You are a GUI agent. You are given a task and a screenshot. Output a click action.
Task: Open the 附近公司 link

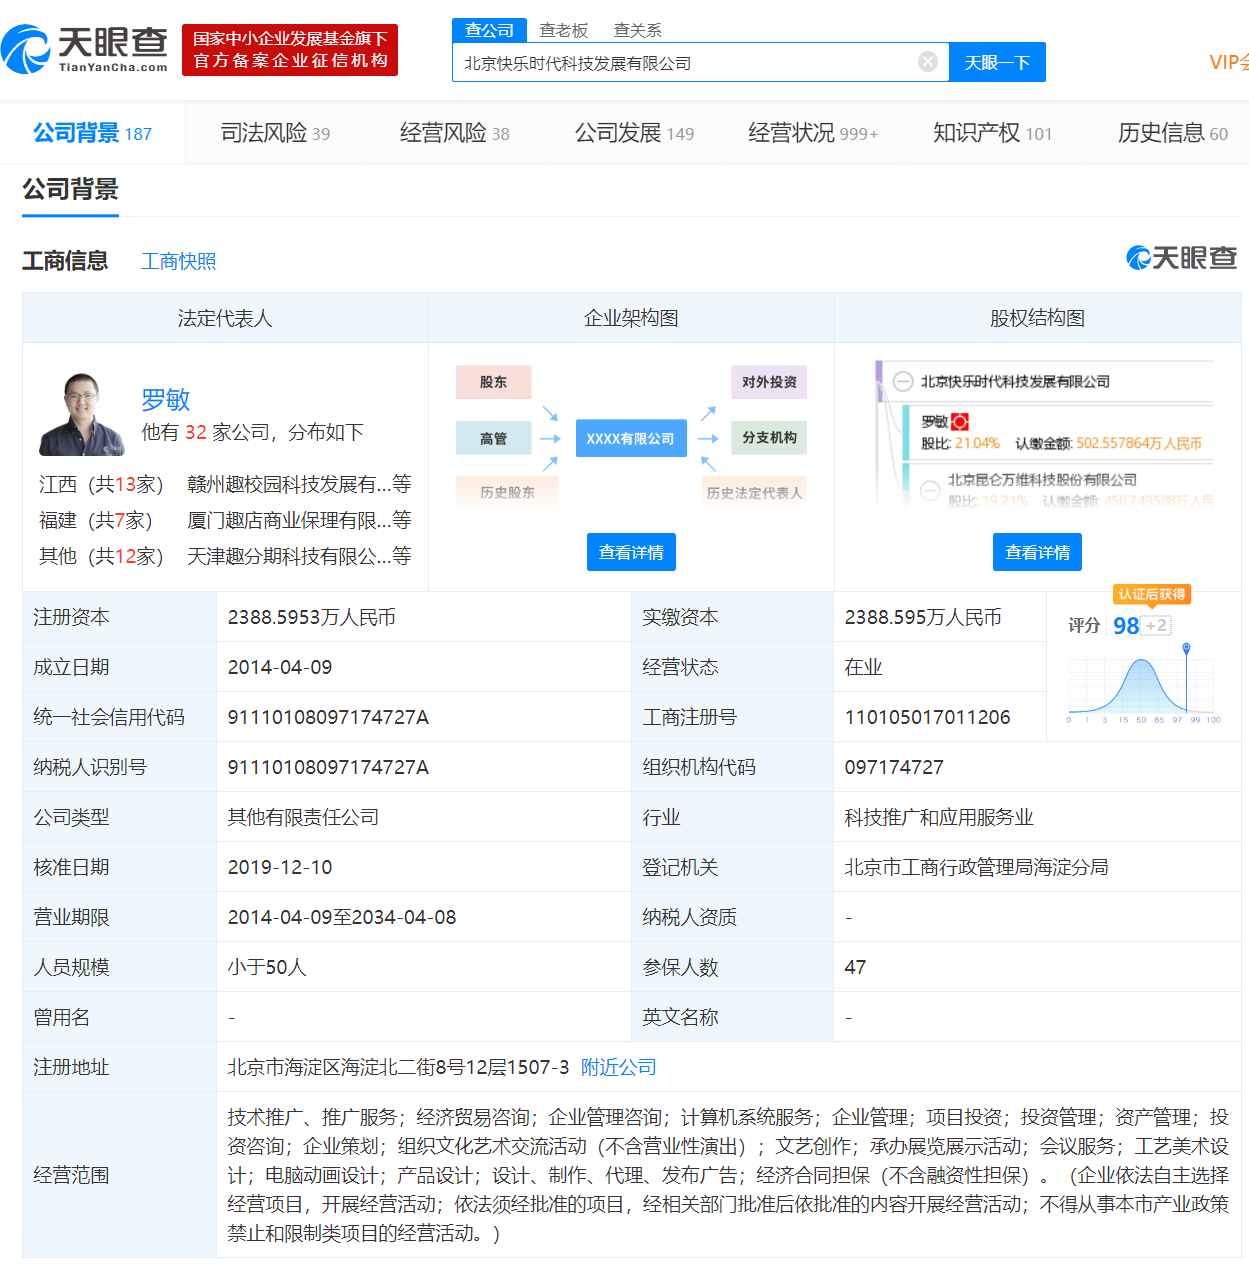coord(616,1067)
